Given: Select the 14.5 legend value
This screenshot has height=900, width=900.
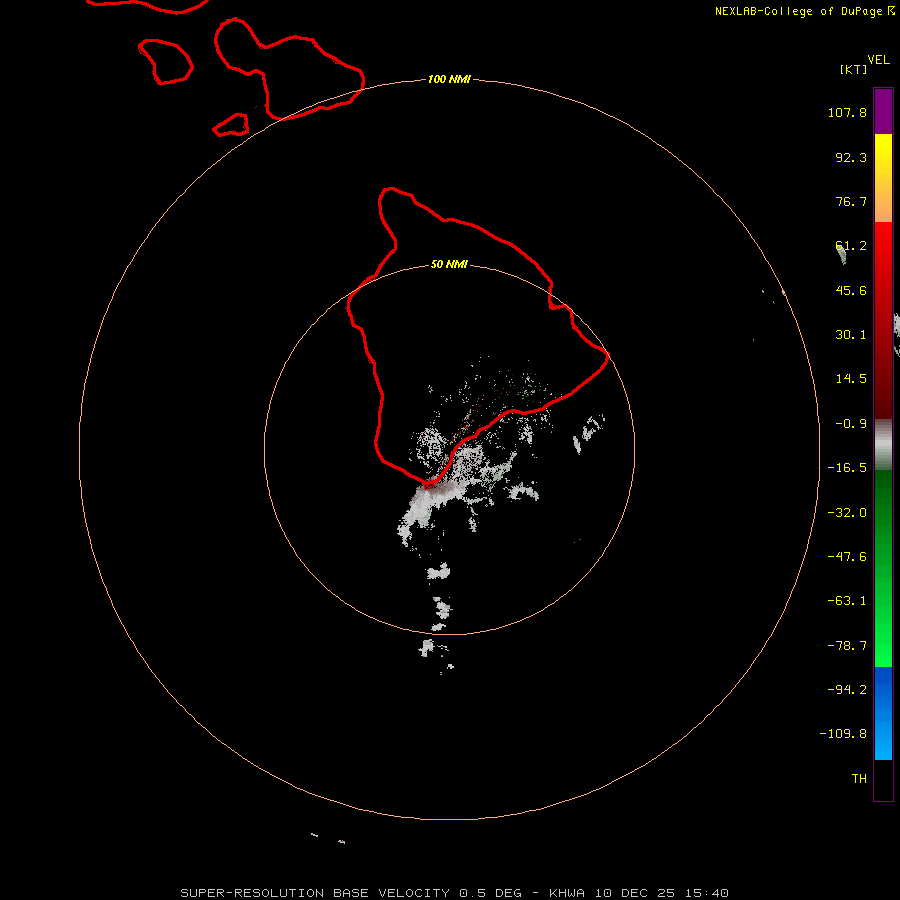Looking at the screenshot, I should pyautogui.click(x=851, y=379).
